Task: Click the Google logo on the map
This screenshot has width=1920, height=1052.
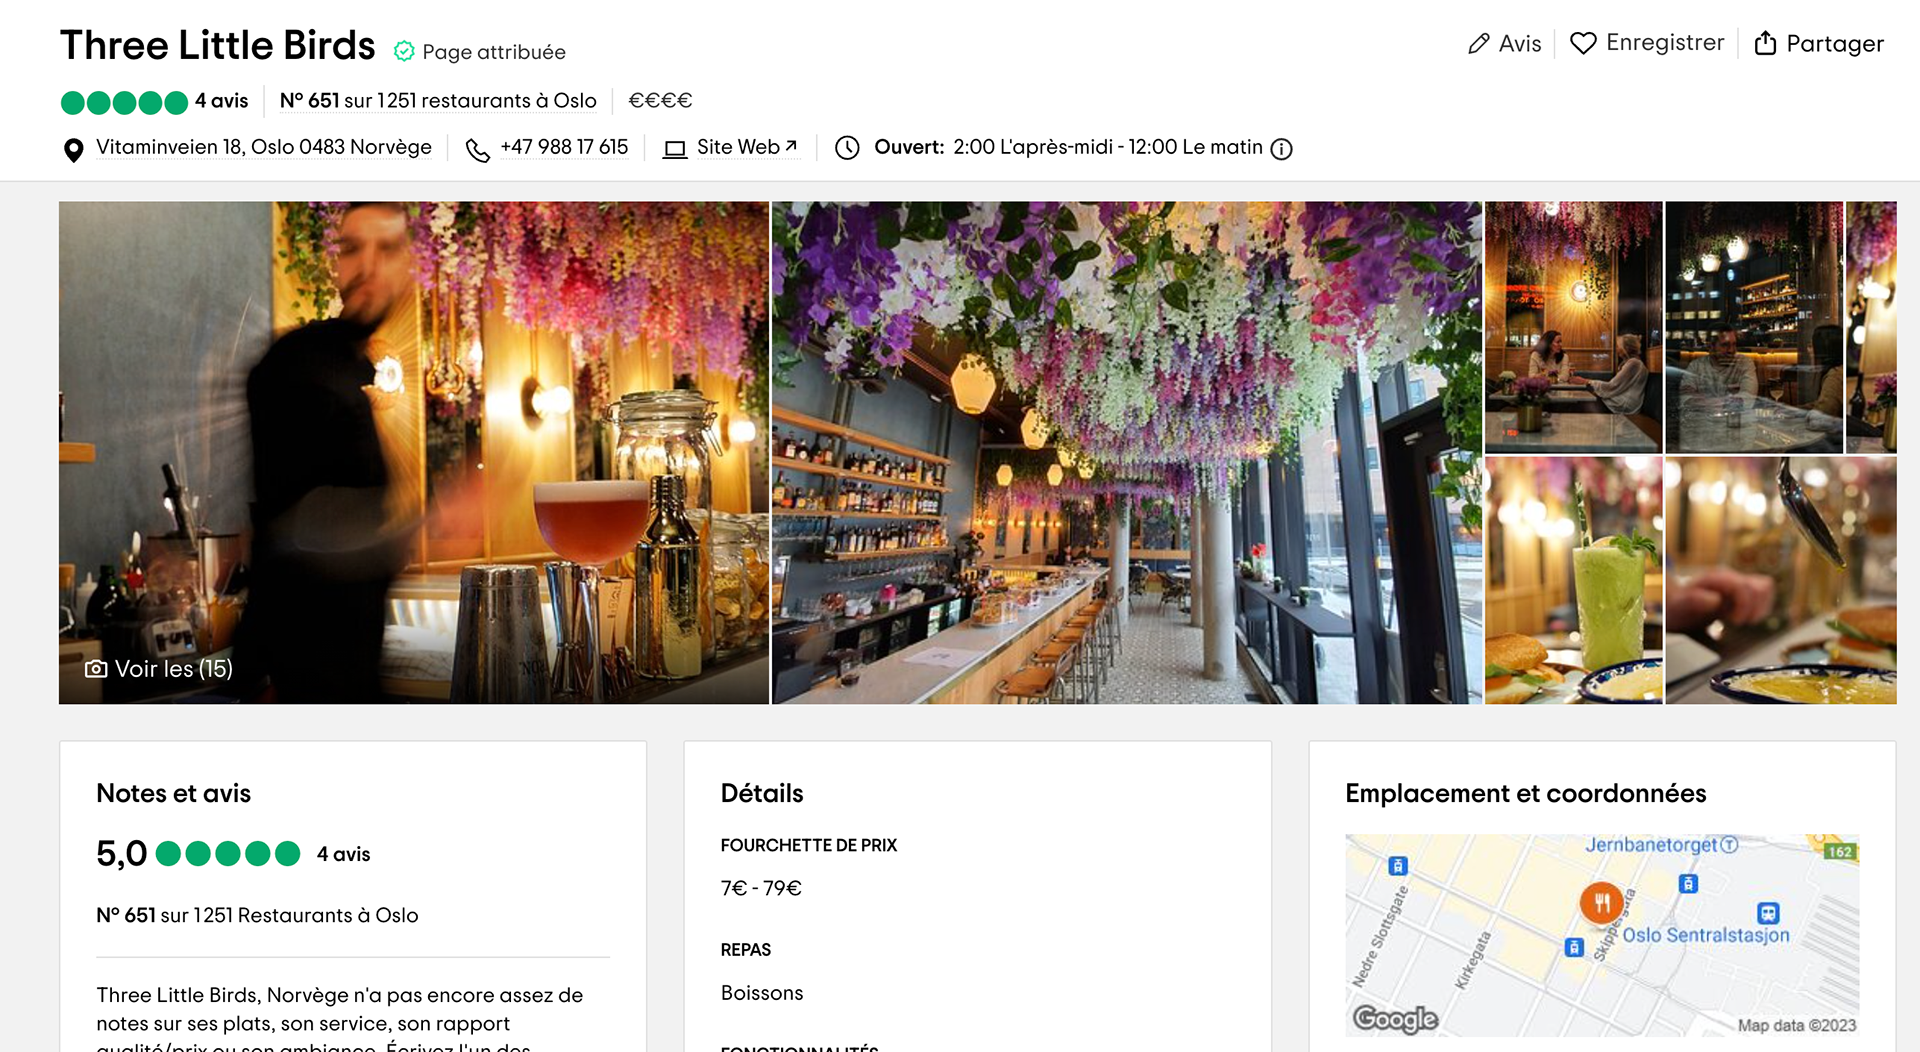Action: point(1395,1019)
